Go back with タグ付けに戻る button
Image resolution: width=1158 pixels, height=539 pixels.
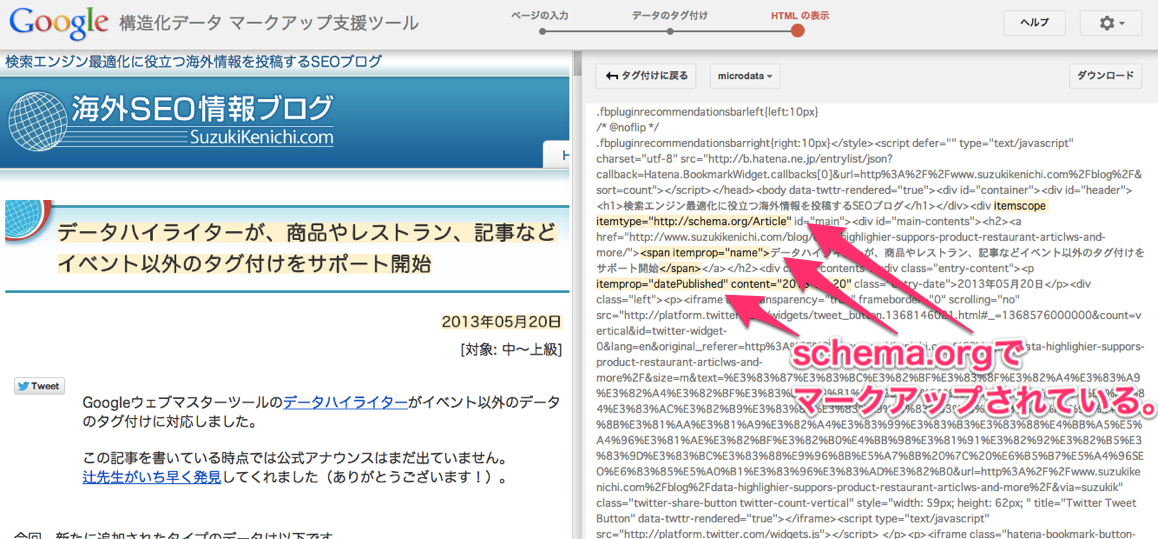tap(646, 75)
